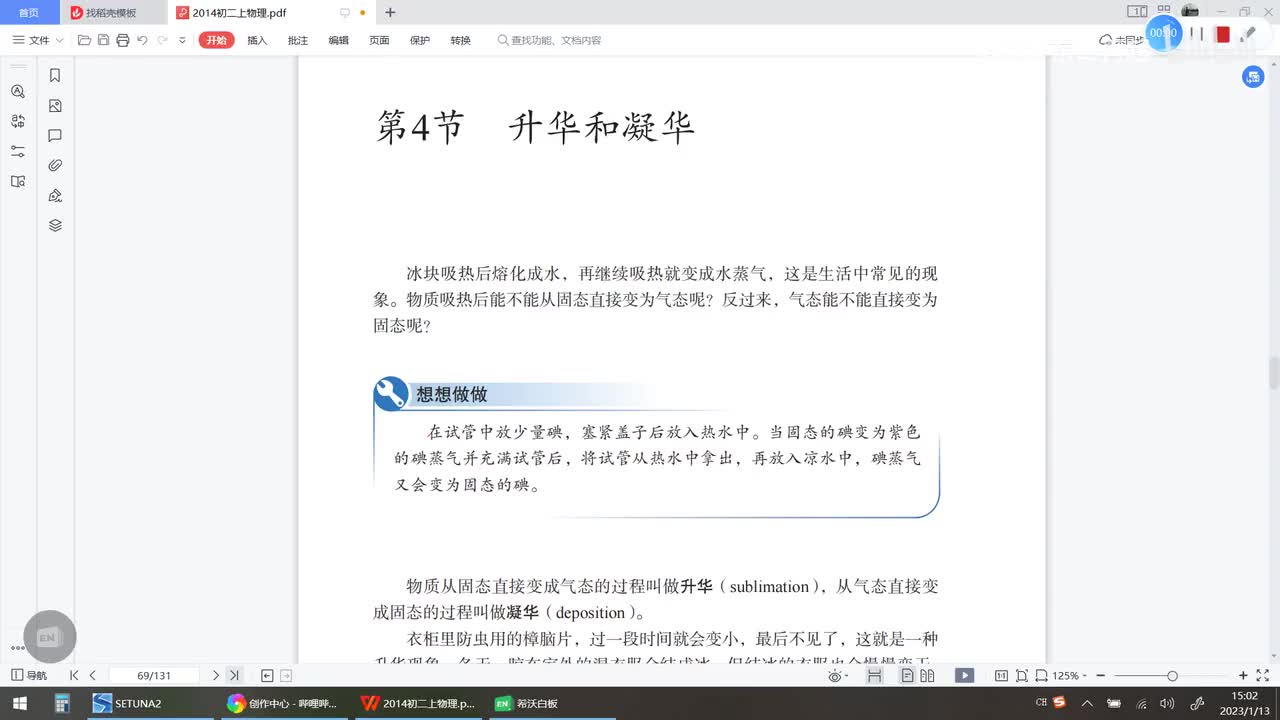Click the undo arrow icon
Screen dimensions: 1280x720
pyautogui.click(x=142, y=40)
